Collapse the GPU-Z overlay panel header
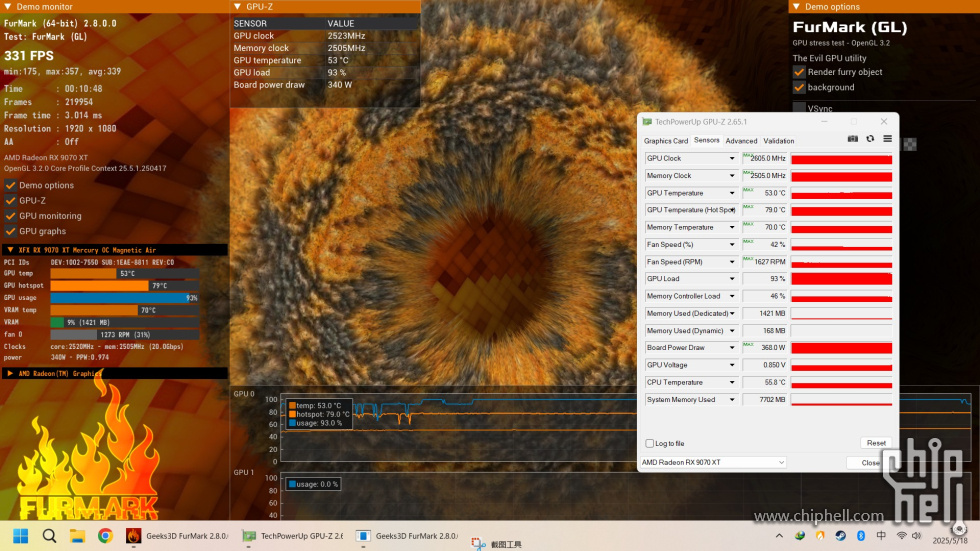The width and height of the screenshot is (980, 551). (238, 6)
